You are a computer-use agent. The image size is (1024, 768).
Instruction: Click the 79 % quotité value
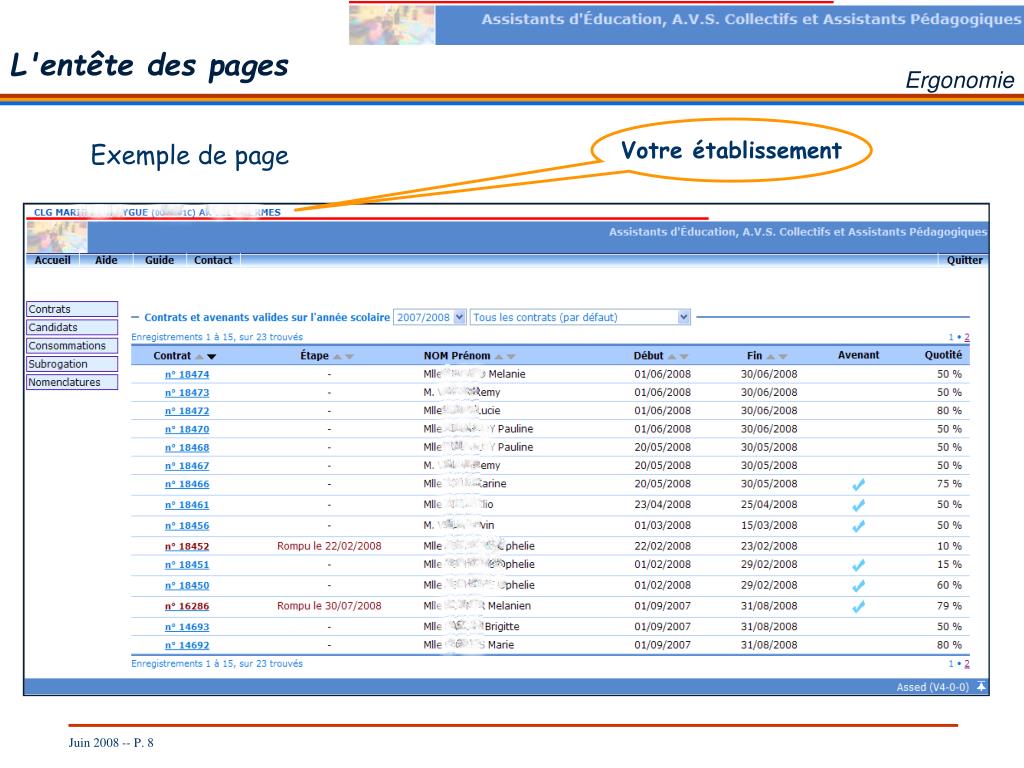point(949,606)
